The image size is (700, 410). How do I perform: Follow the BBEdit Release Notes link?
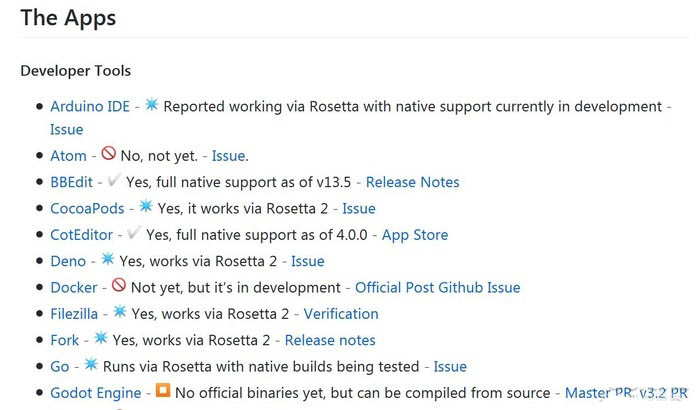click(x=412, y=182)
